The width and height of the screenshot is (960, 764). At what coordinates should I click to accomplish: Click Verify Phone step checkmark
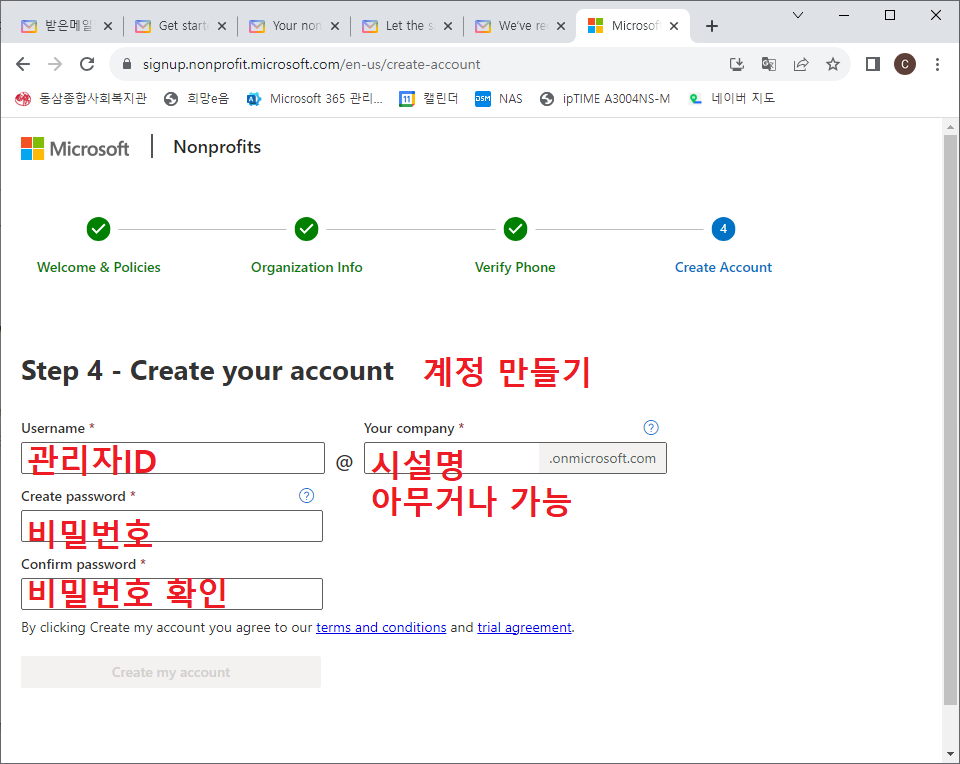click(x=516, y=229)
